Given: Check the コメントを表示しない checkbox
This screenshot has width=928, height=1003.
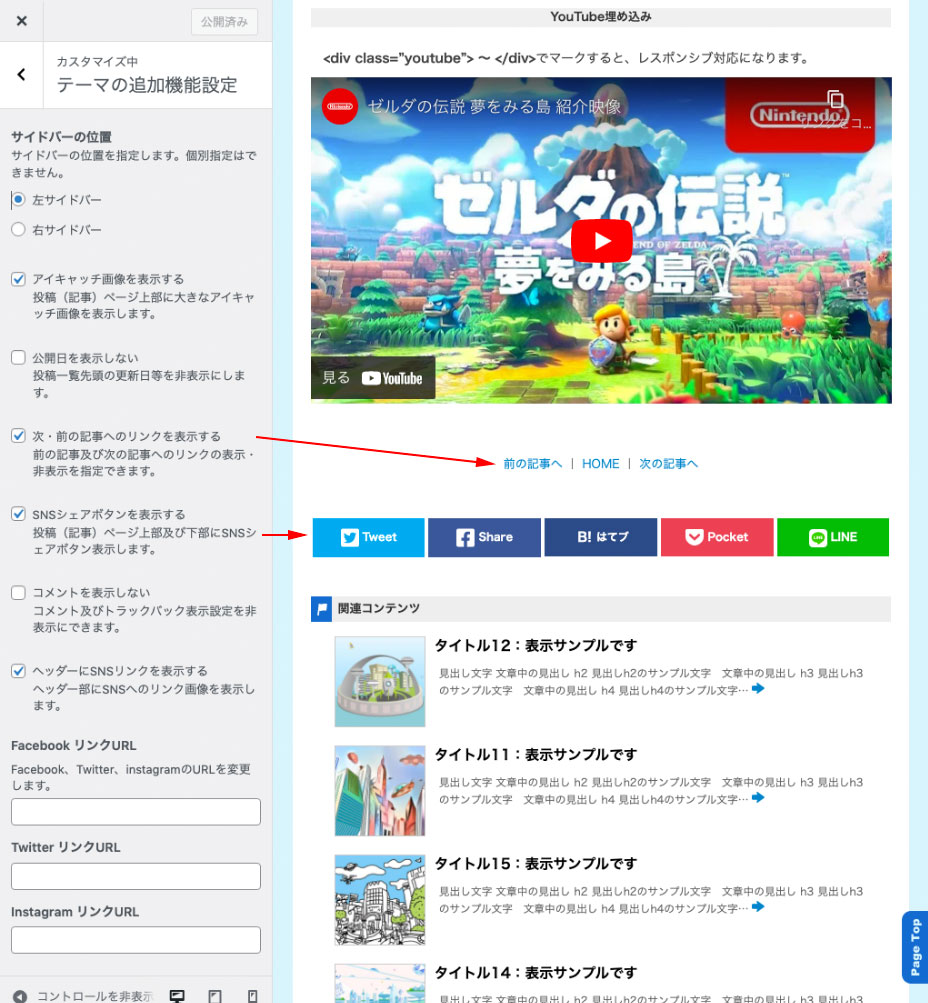Looking at the screenshot, I should [19, 592].
